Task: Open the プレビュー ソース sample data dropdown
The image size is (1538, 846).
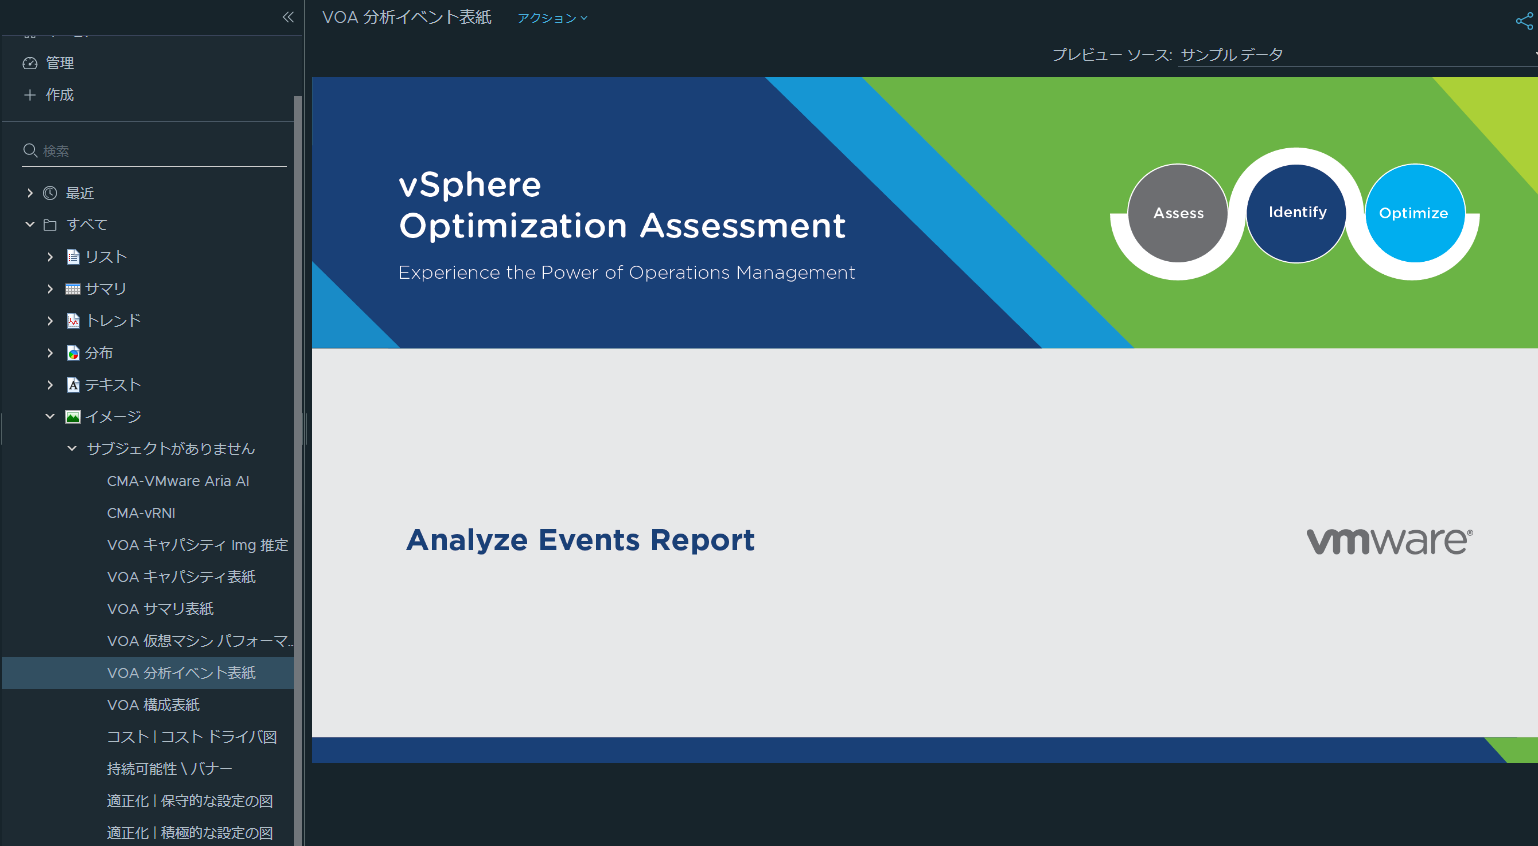Action: coord(1358,55)
